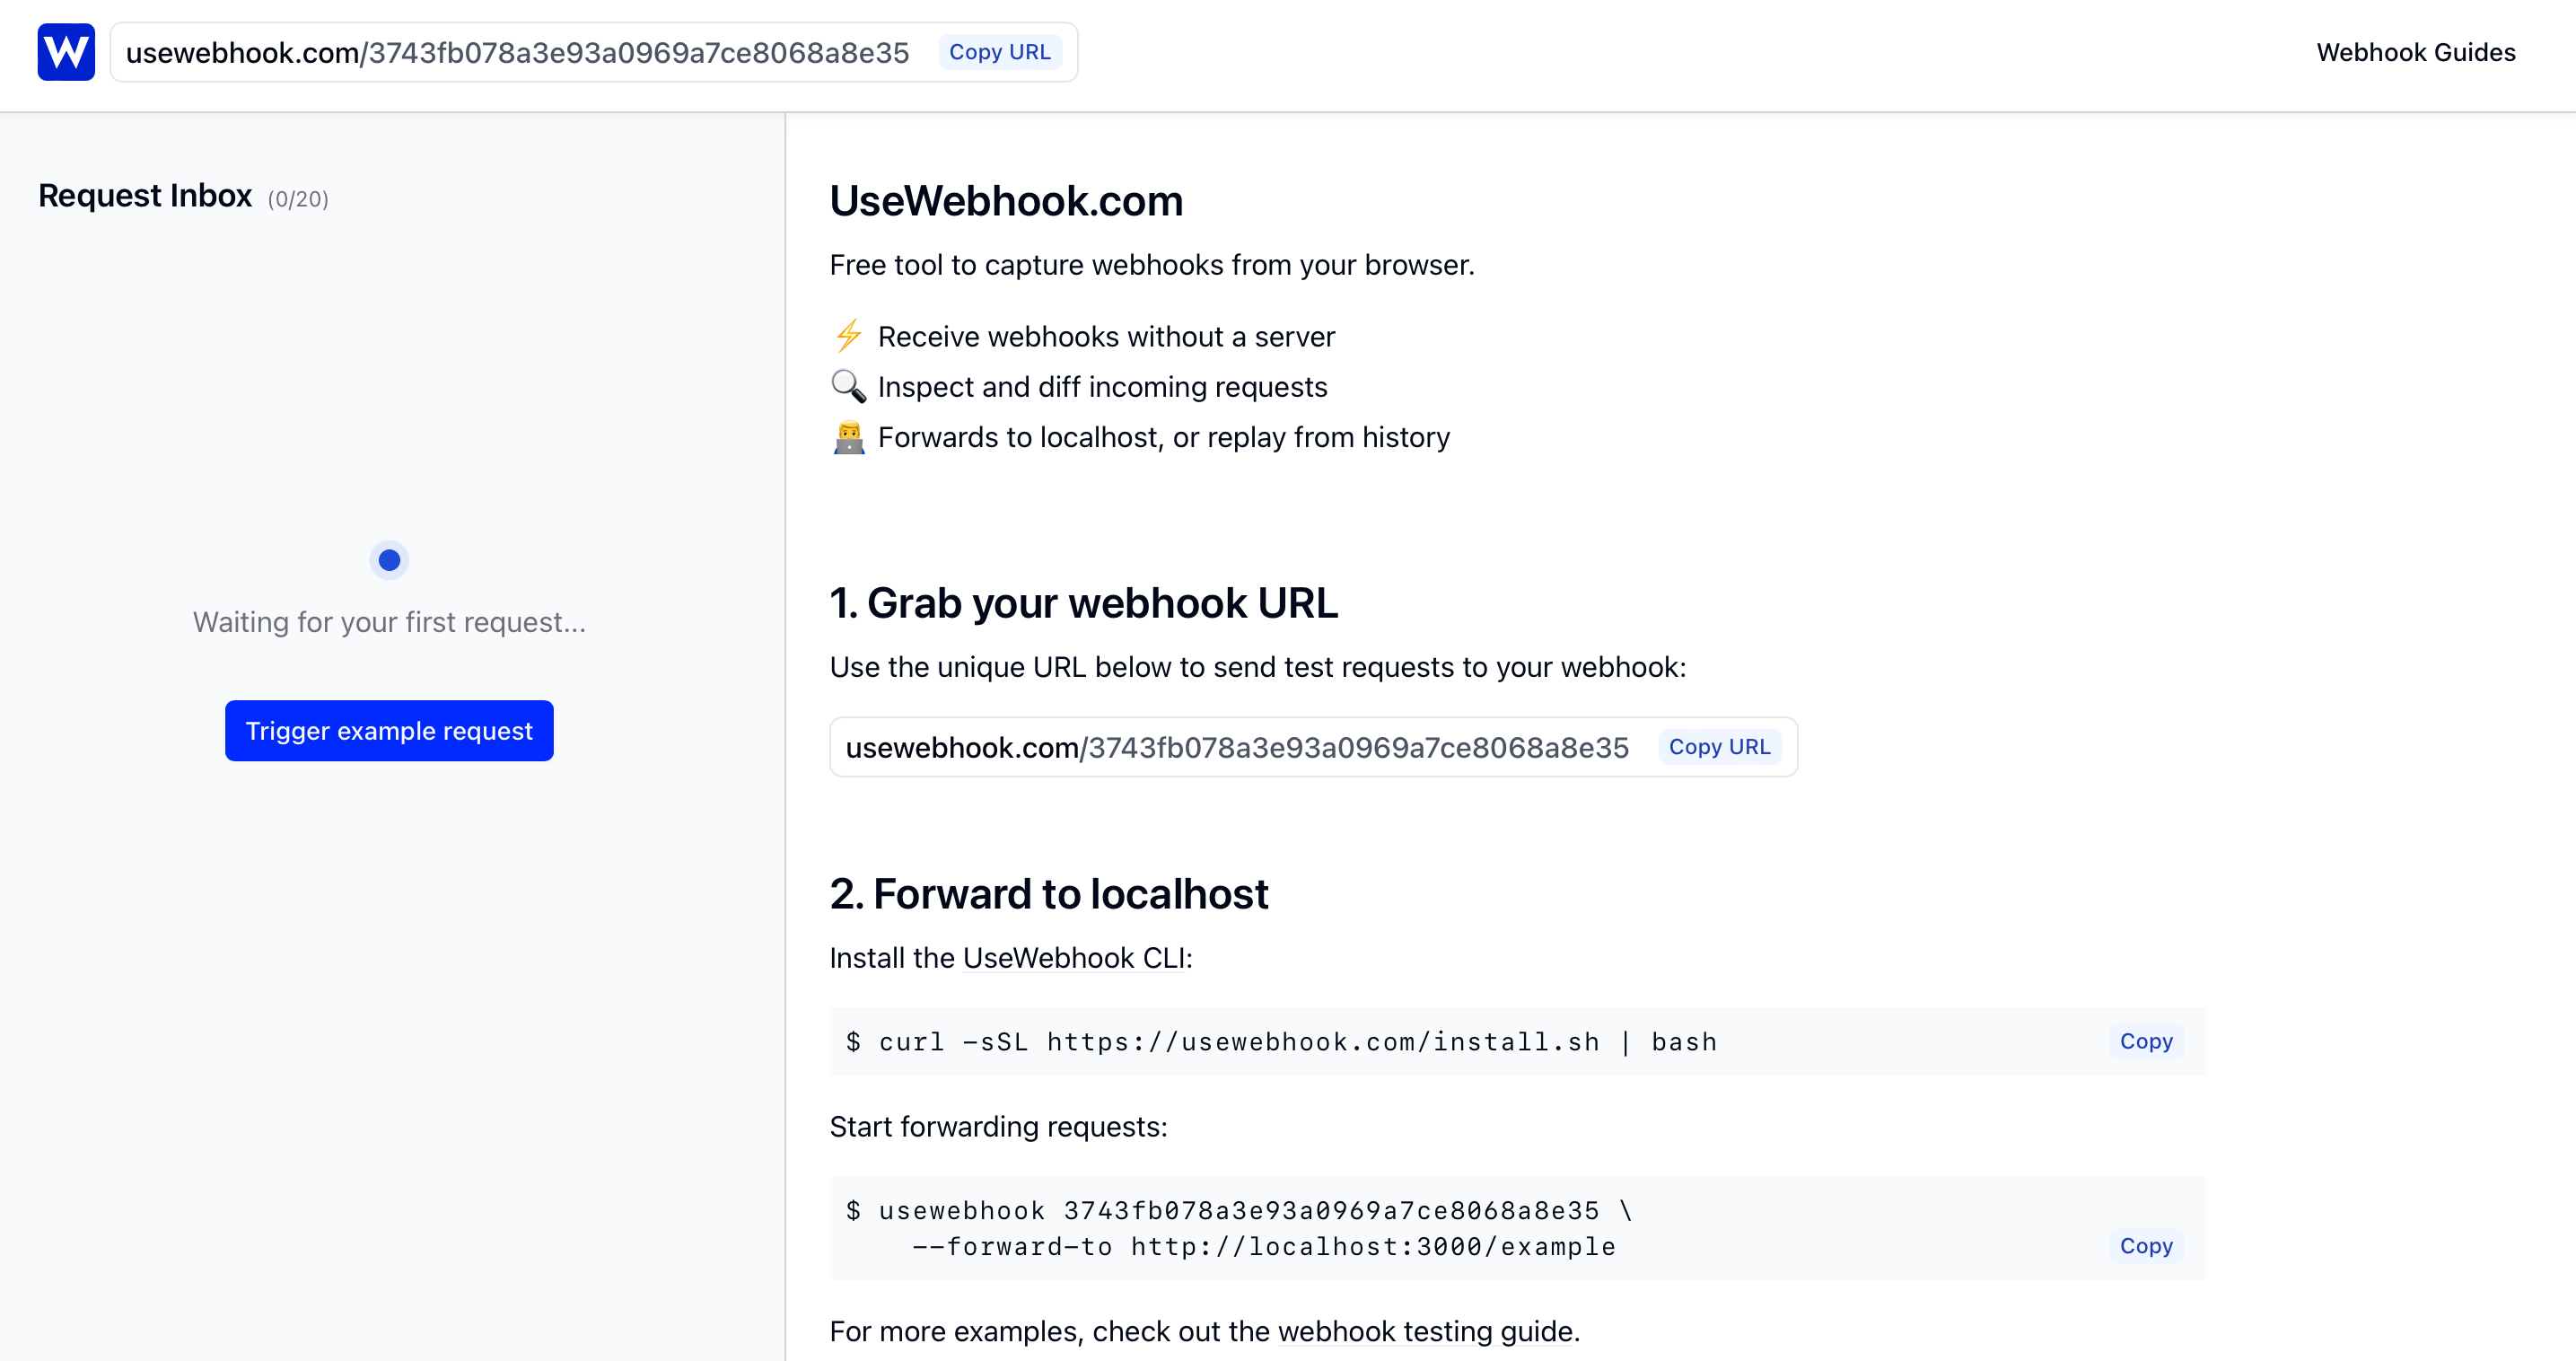Click 'Forwards to localhost, or replay from history'
Image resolution: width=2576 pixels, height=1361 pixels.
pos(1163,437)
